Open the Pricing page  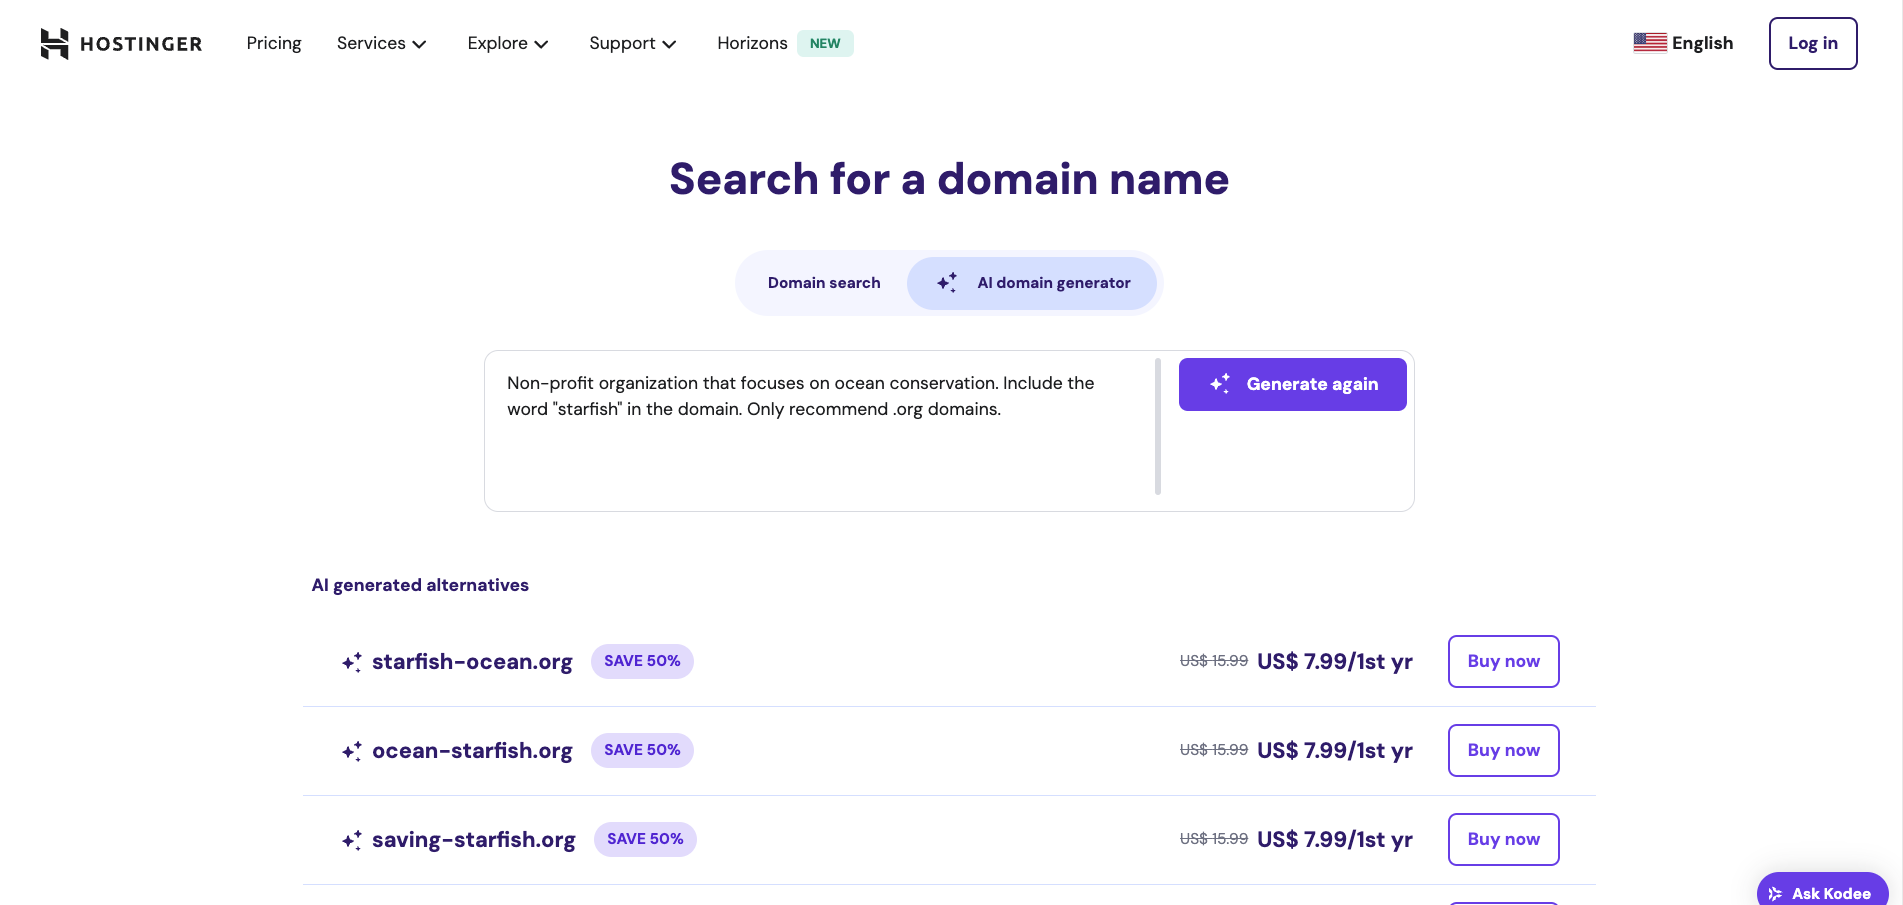[273, 43]
